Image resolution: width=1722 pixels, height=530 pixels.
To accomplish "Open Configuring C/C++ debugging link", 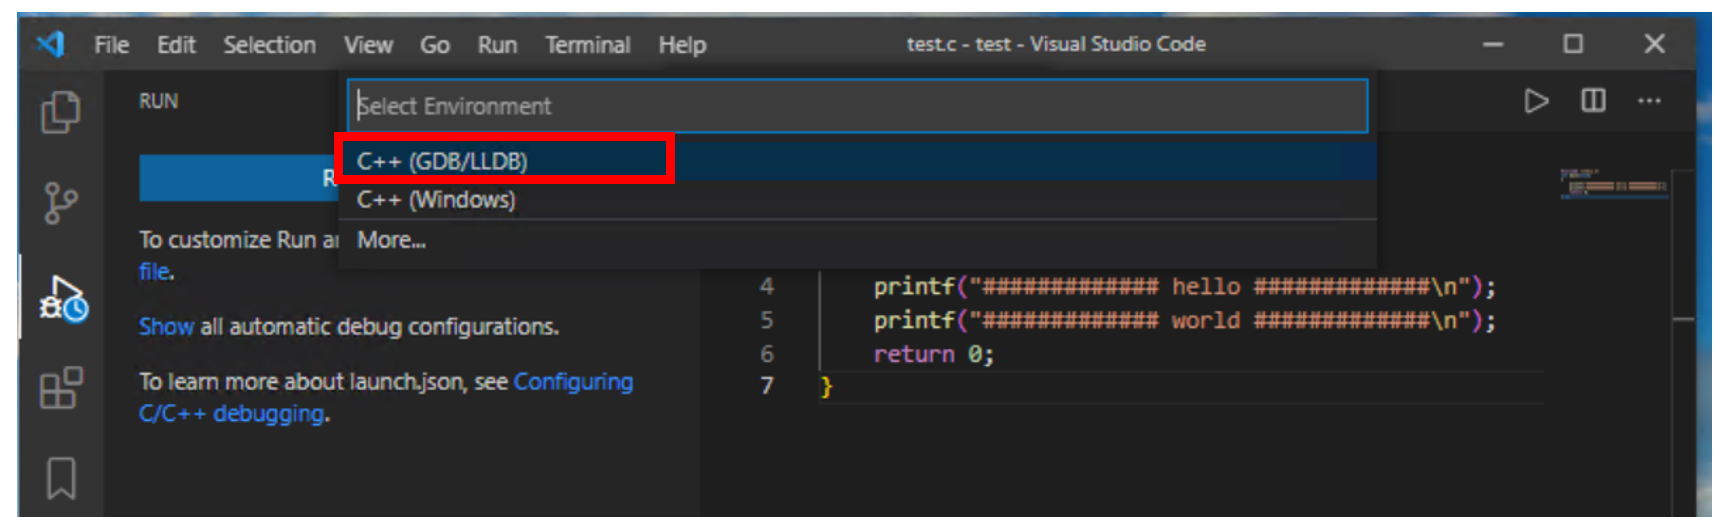I will [385, 397].
